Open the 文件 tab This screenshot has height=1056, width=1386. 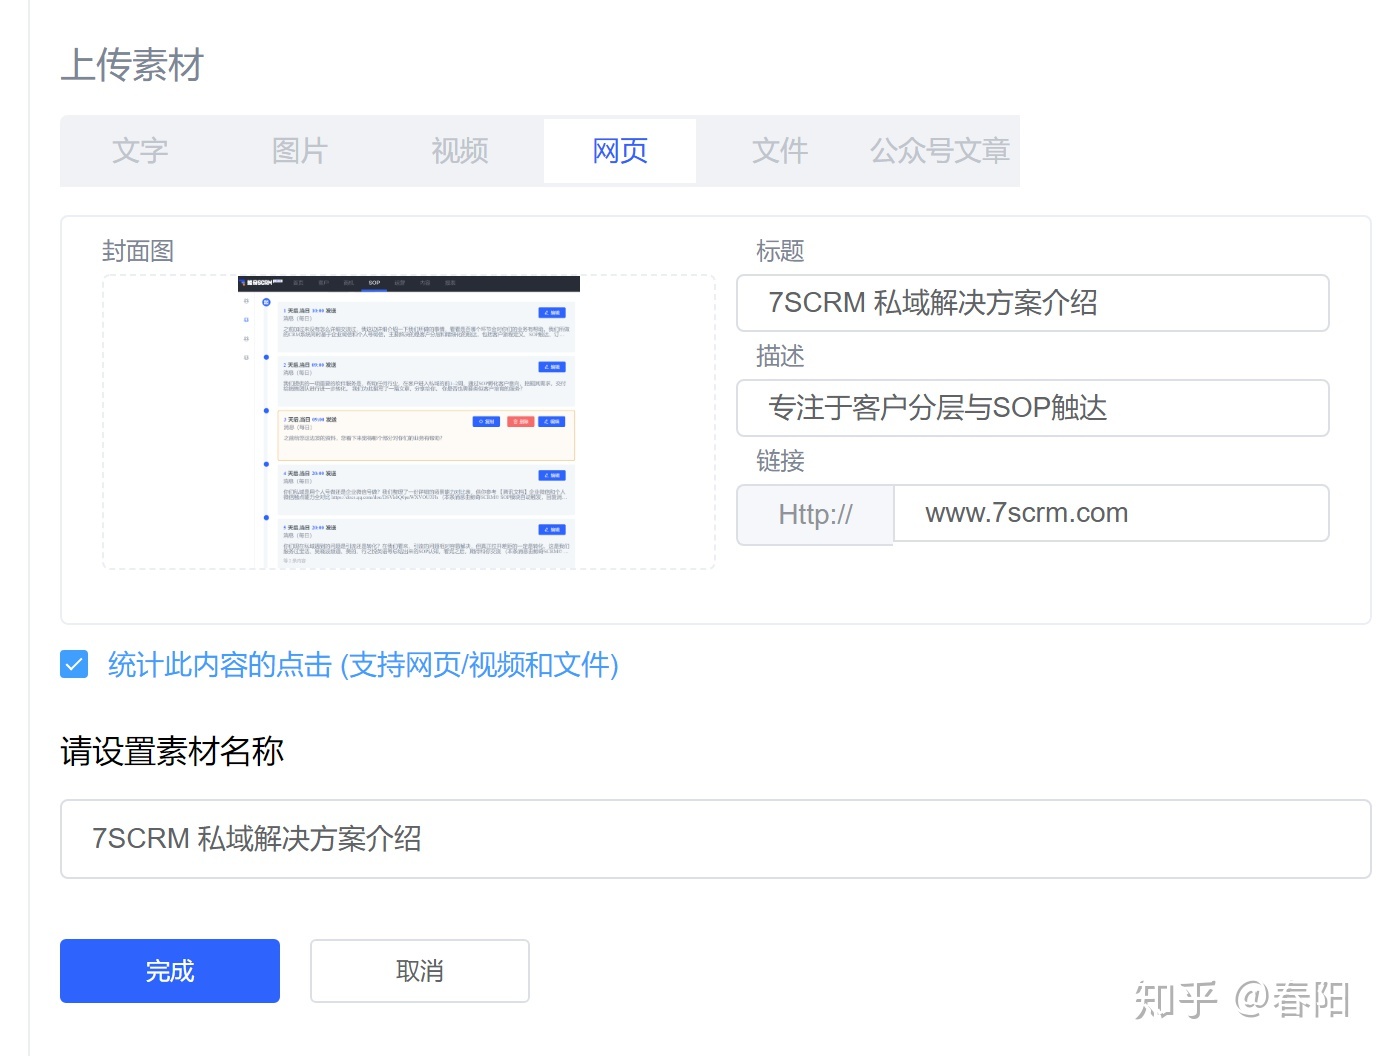[x=780, y=151]
